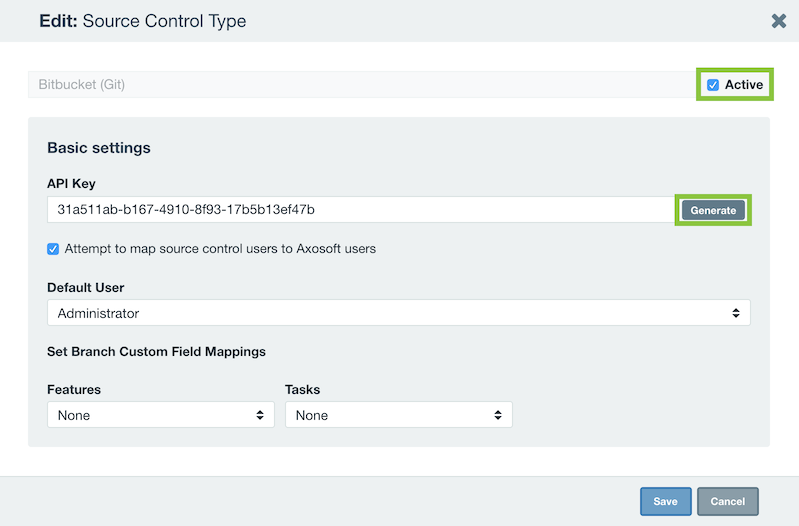Toggle the Active checkbox
Viewport: 799px width, 526px height.
[713, 85]
